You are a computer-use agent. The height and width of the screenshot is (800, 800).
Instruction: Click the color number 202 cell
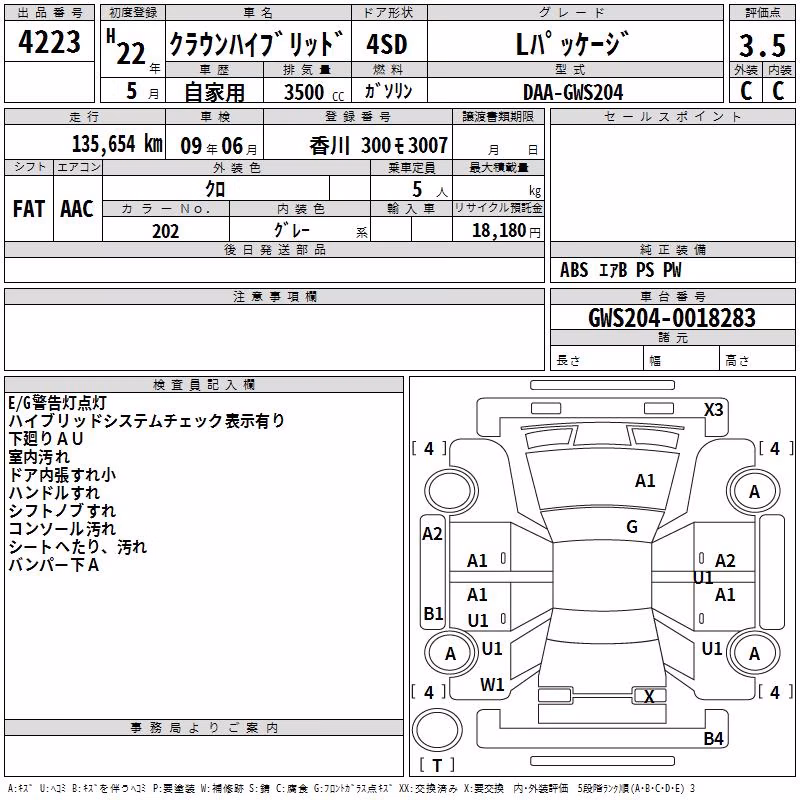click(166, 231)
